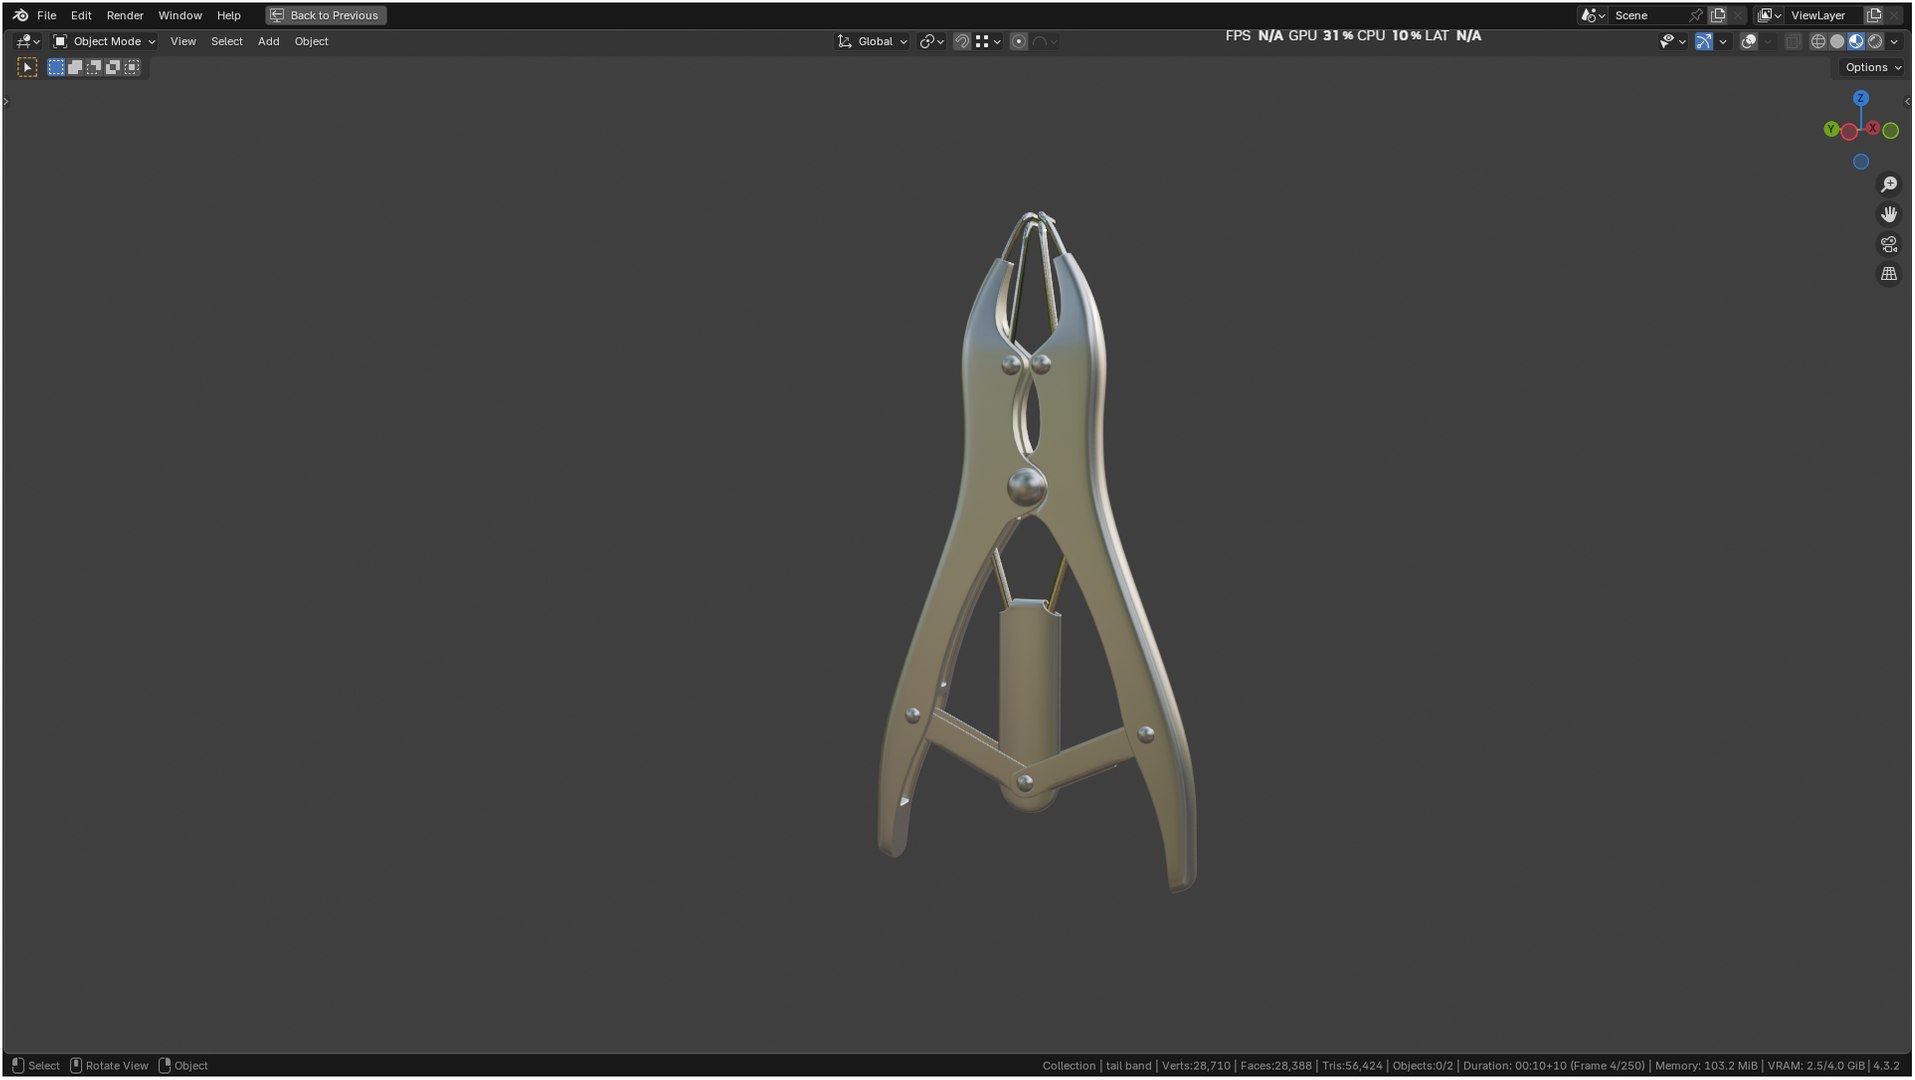
Task: Click the ViewLayer name field
Action: (x=1823, y=15)
